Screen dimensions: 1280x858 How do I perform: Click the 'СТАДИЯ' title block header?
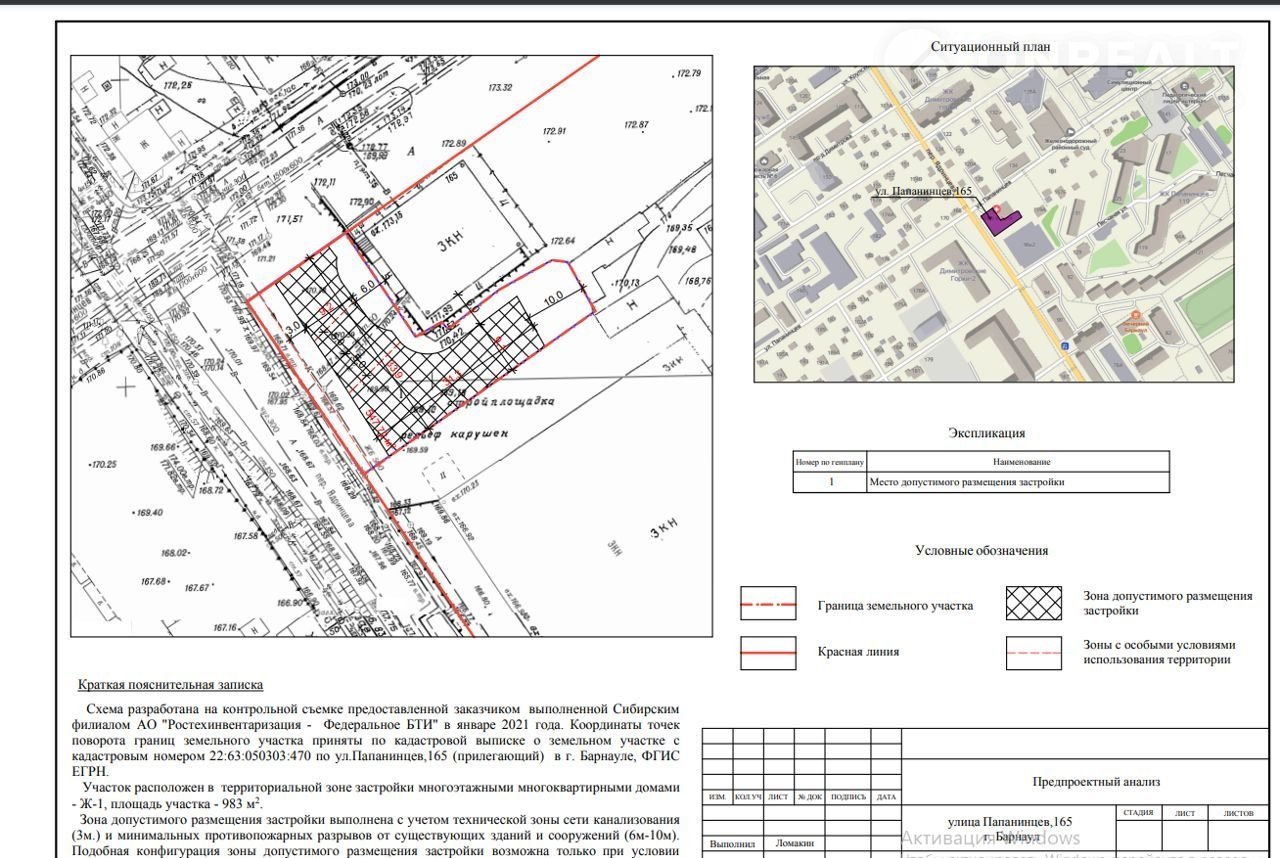click(x=1138, y=813)
